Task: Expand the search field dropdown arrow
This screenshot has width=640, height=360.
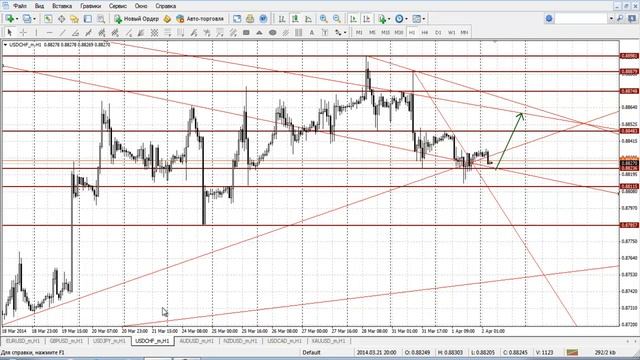Action: click(x=611, y=19)
